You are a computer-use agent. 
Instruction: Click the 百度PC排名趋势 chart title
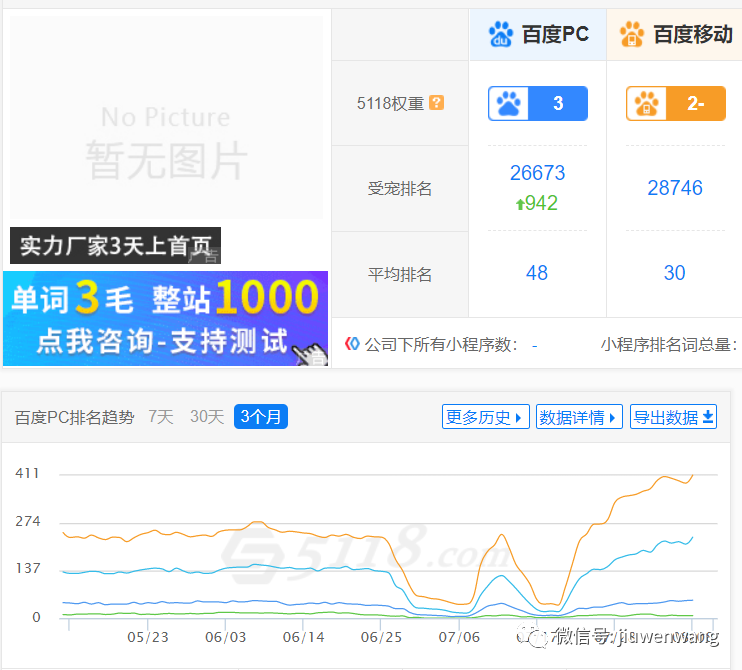tap(74, 417)
